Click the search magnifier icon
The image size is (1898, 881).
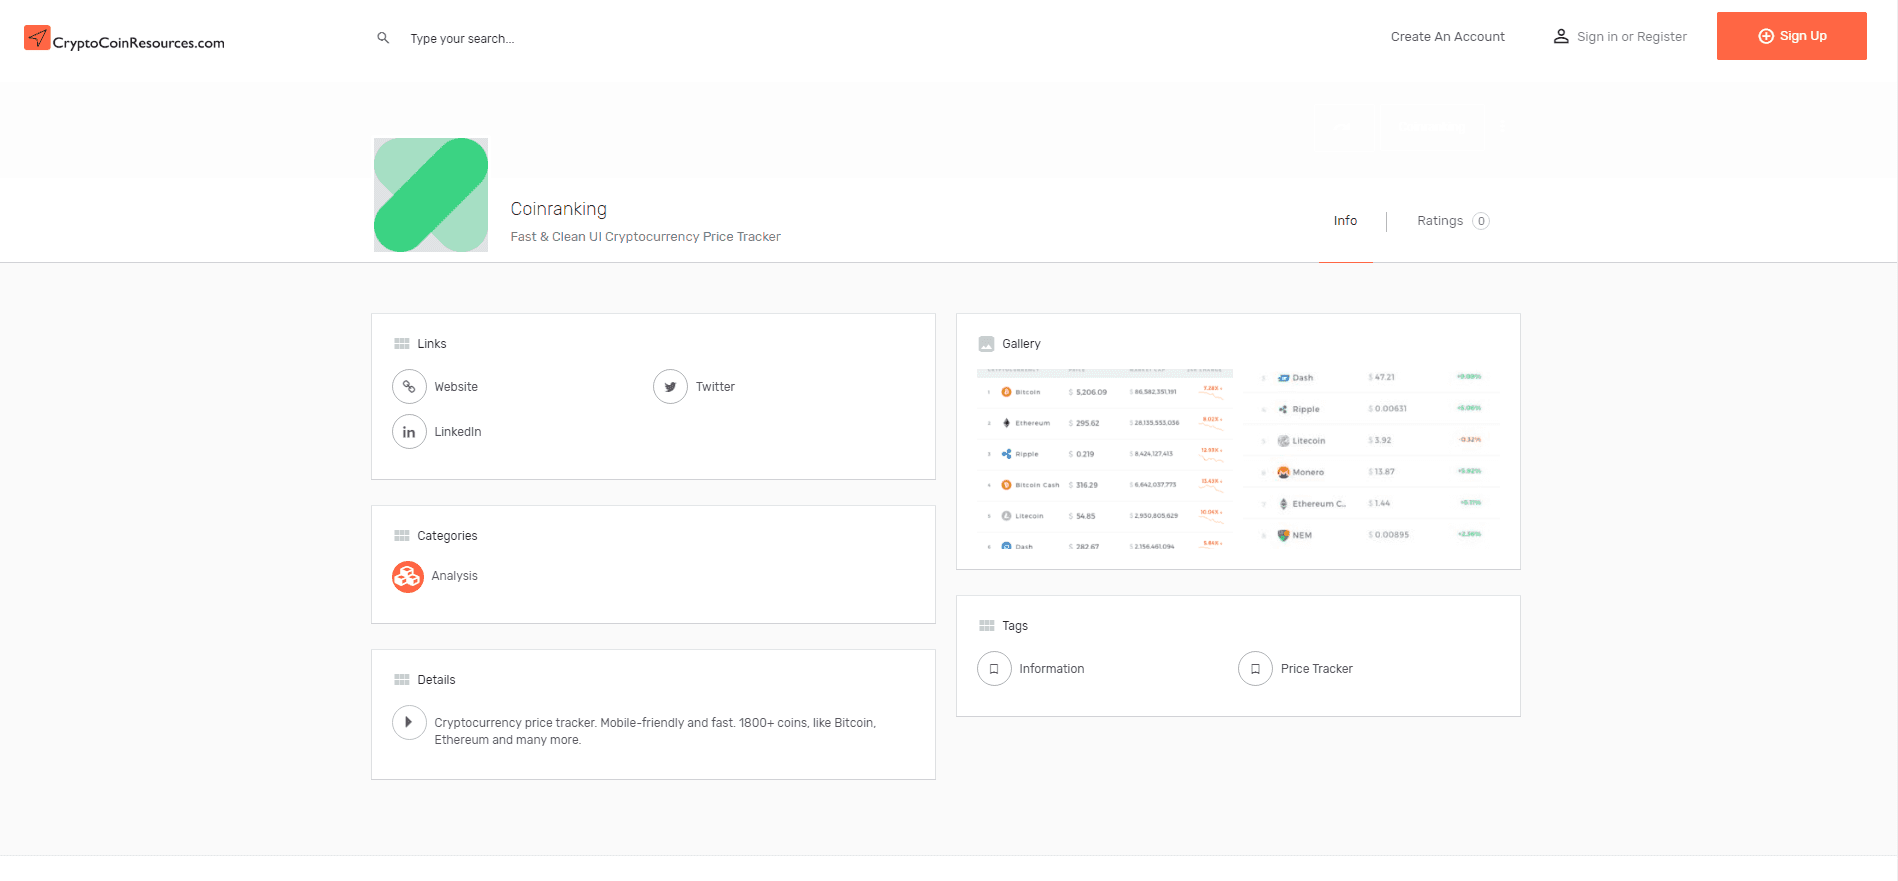(x=383, y=38)
